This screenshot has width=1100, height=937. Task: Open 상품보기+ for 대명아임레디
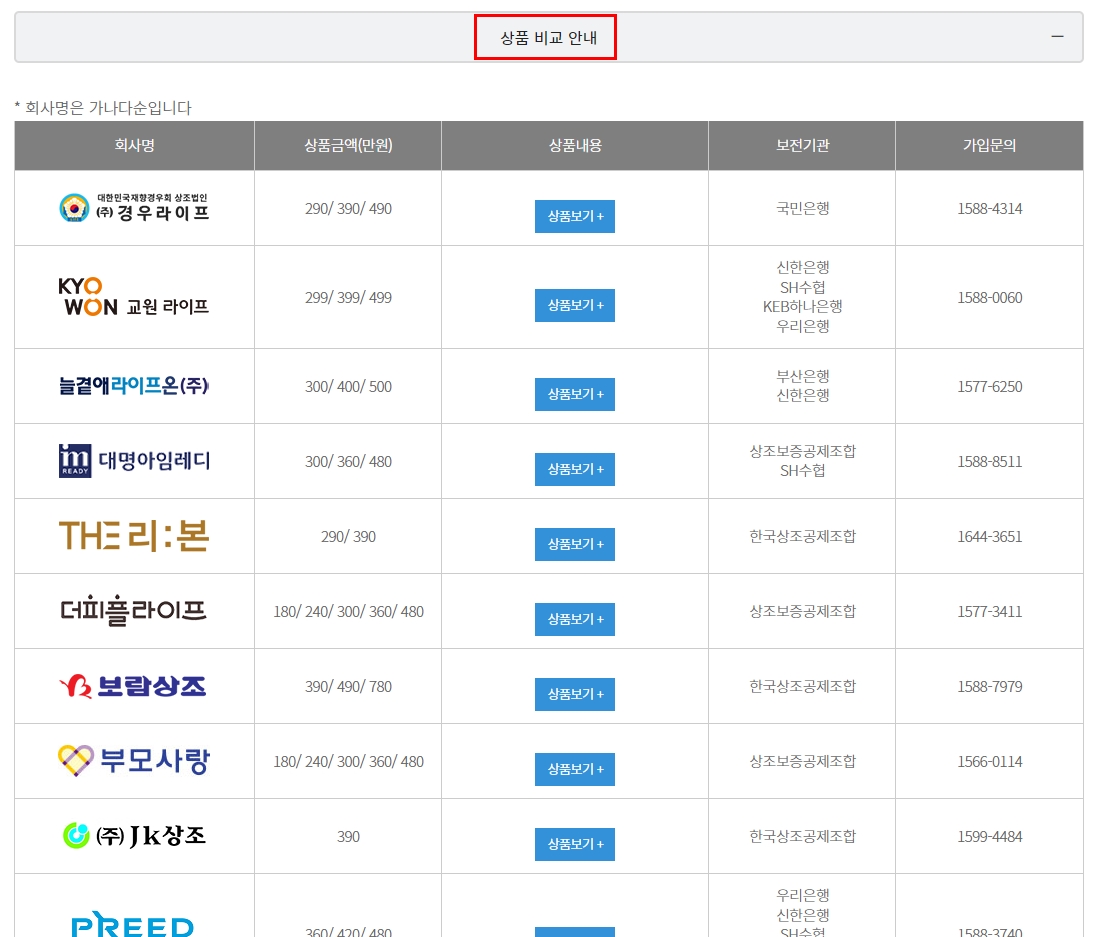[575, 469]
